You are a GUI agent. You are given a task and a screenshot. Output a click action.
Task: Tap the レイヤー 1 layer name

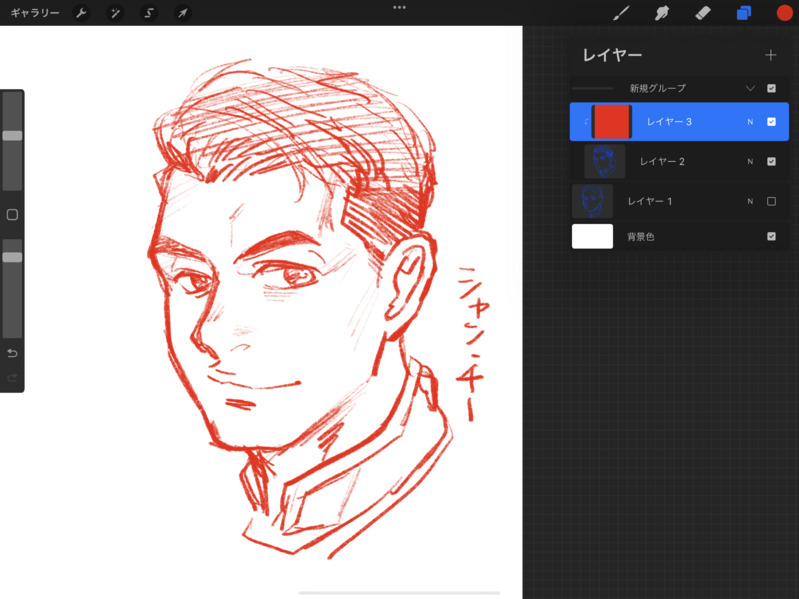[650, 201]
